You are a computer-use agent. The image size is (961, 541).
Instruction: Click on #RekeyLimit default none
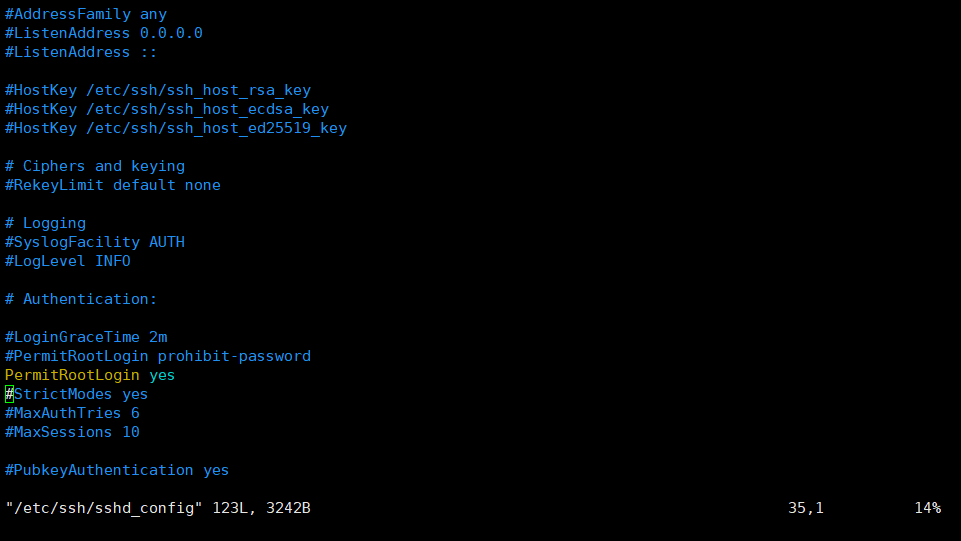[113, 185]
